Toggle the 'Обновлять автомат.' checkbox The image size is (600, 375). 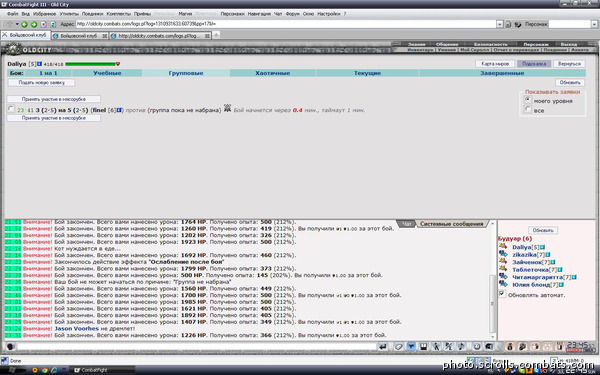tap(502, 294)
